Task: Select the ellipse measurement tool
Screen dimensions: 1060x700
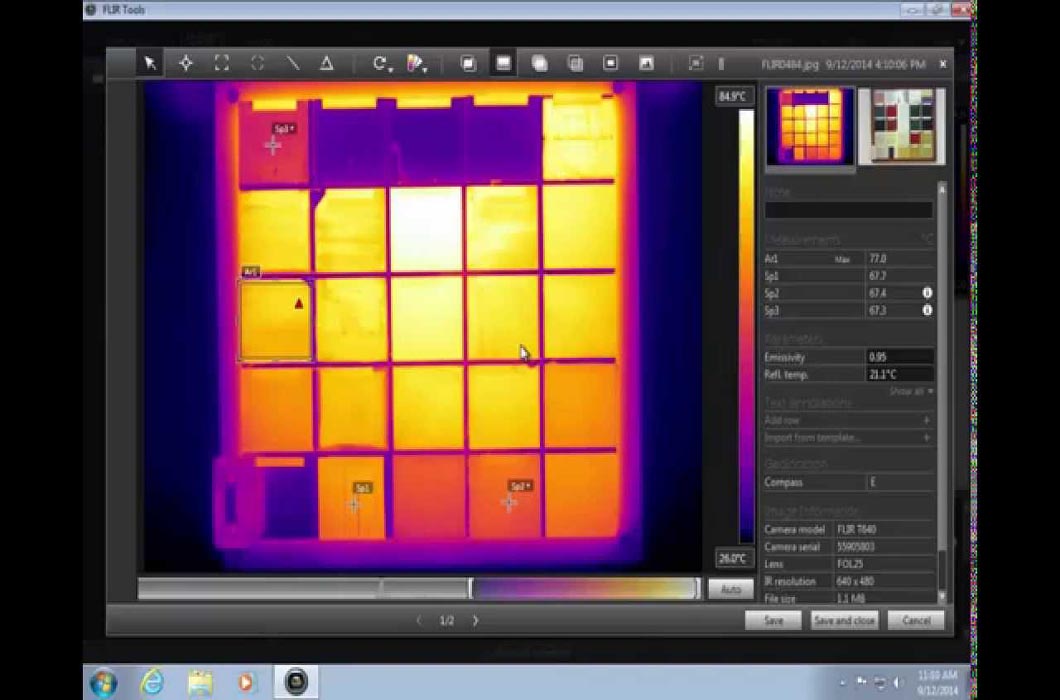Action: 257,63
